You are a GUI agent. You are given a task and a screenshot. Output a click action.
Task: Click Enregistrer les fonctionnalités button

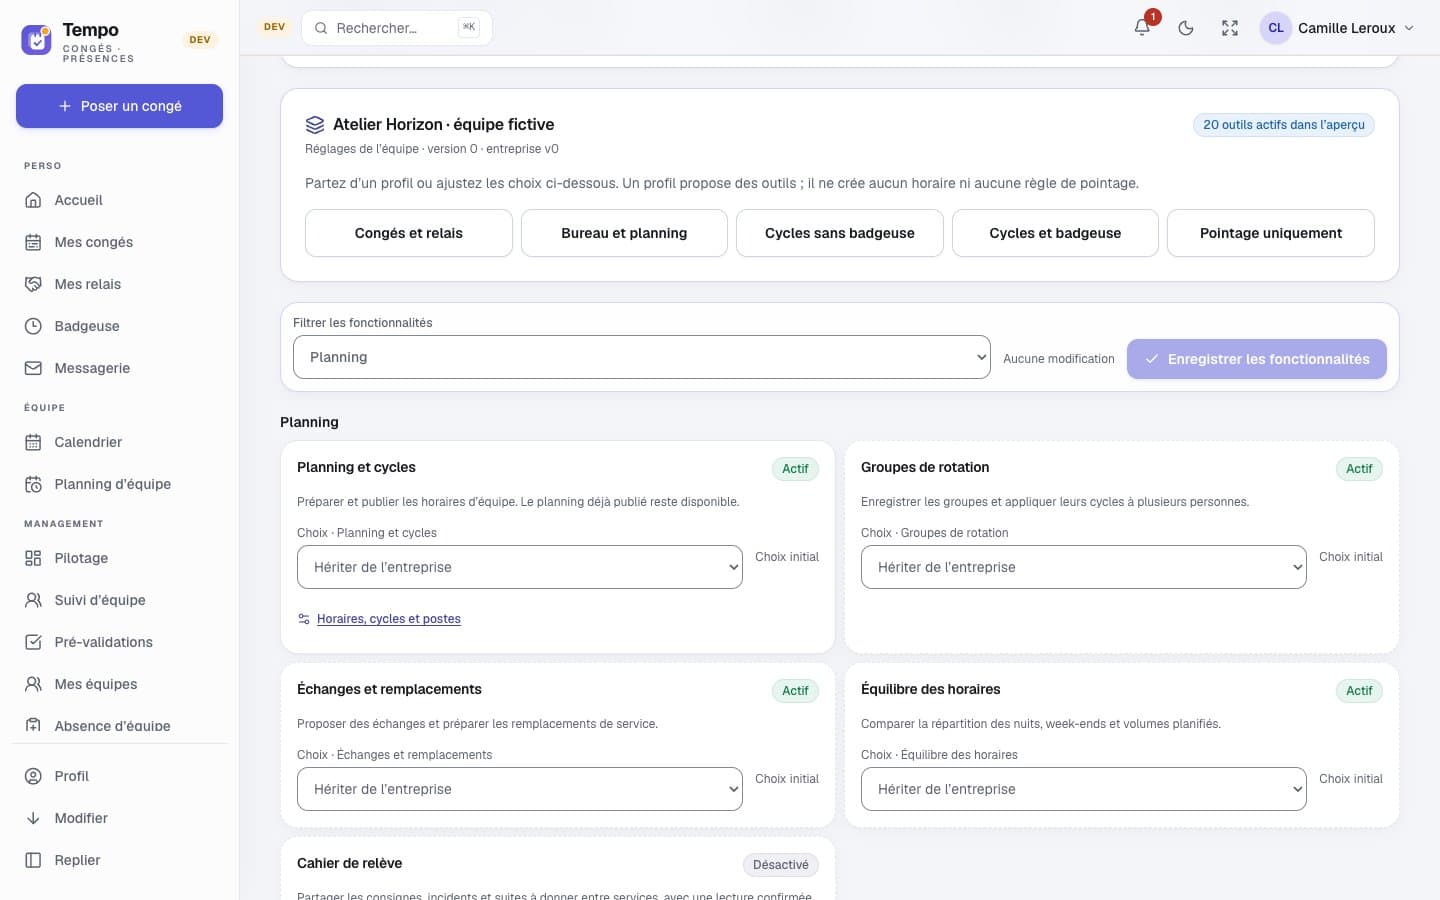(1257, 359)
